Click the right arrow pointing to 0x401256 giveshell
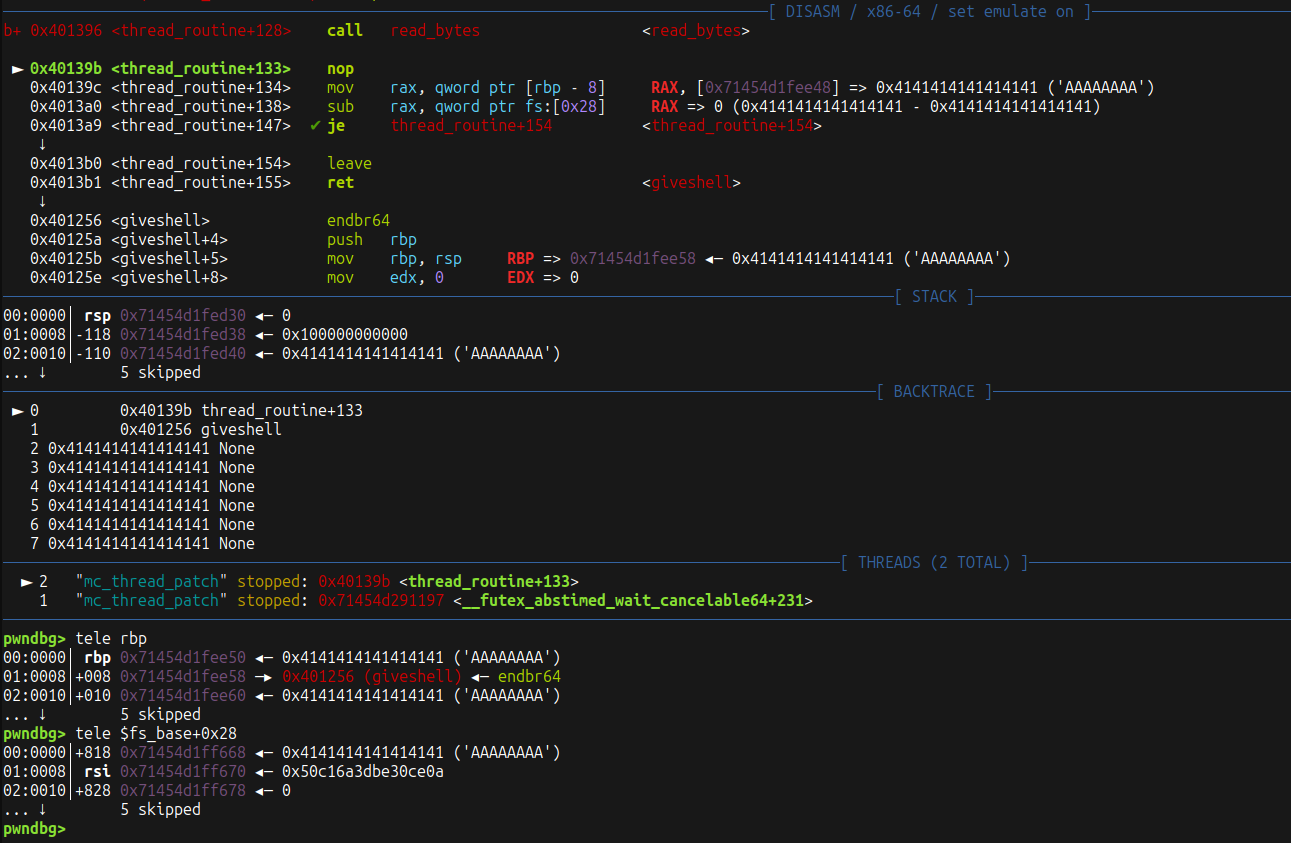Screen dimensions: 1291x843 pyautogui.click(x=270, y=677)
